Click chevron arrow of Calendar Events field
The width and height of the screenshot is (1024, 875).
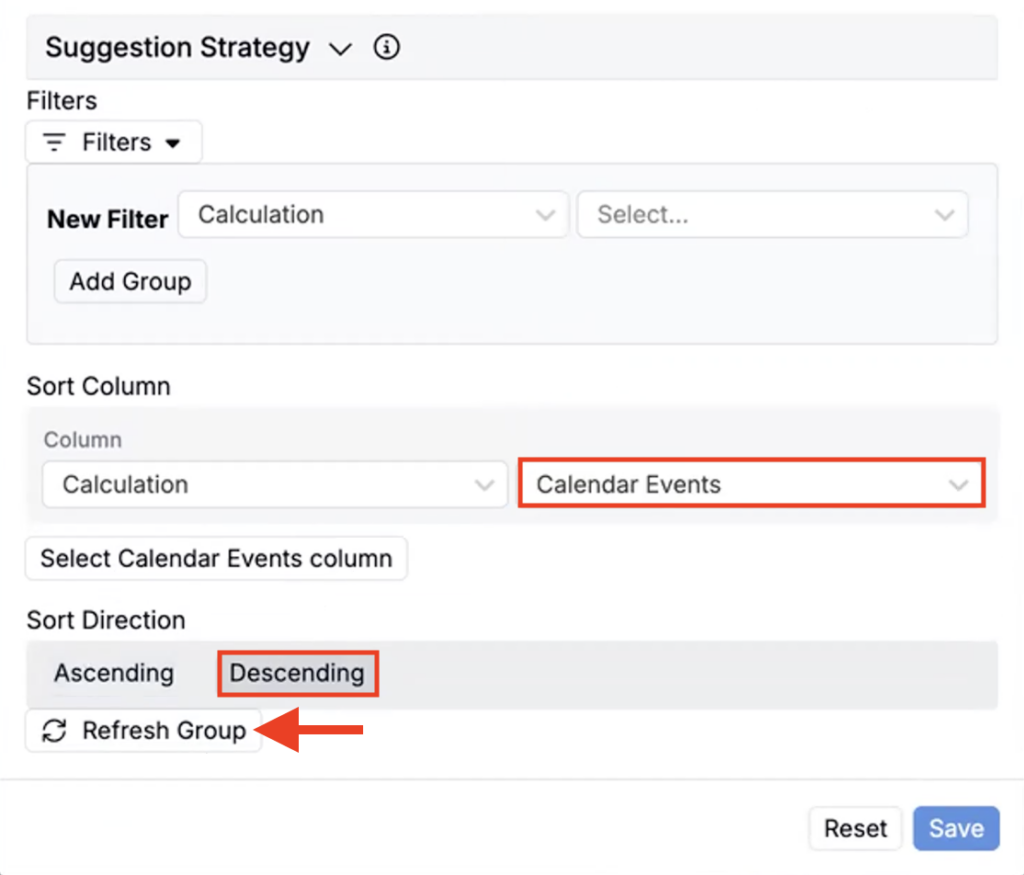[958, 485]
